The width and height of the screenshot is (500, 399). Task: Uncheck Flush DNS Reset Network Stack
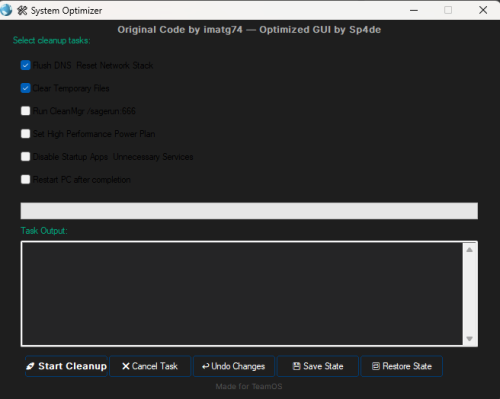pos(25,65)
